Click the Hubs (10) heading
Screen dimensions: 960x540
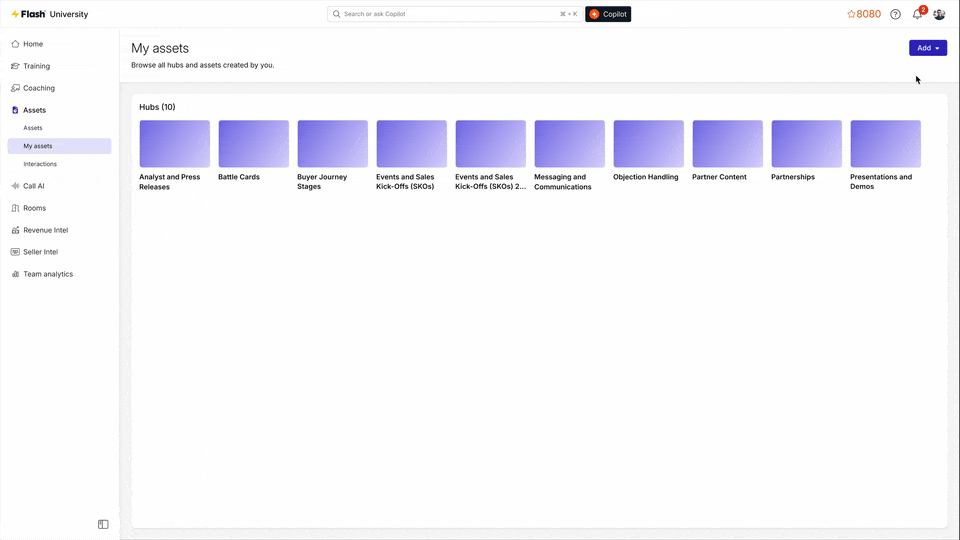[157, 107]
